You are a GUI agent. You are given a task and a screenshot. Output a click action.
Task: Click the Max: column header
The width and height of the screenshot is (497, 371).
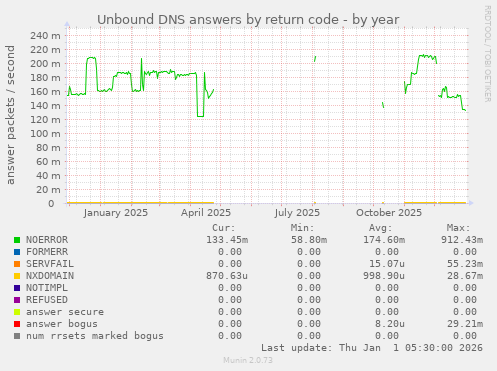tap(459, 228)
